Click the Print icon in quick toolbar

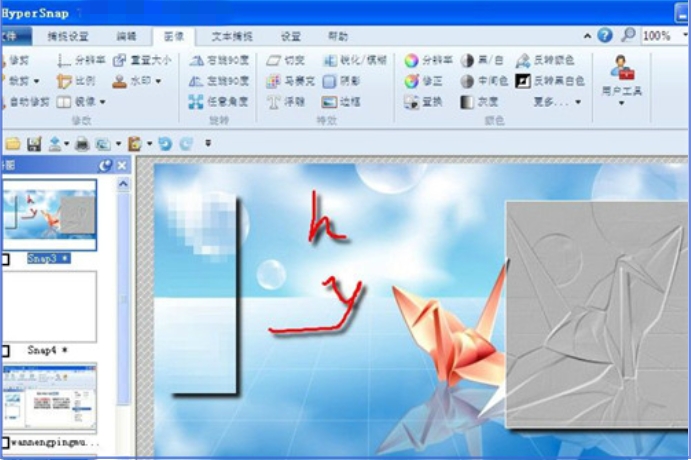tap(82, 144)
